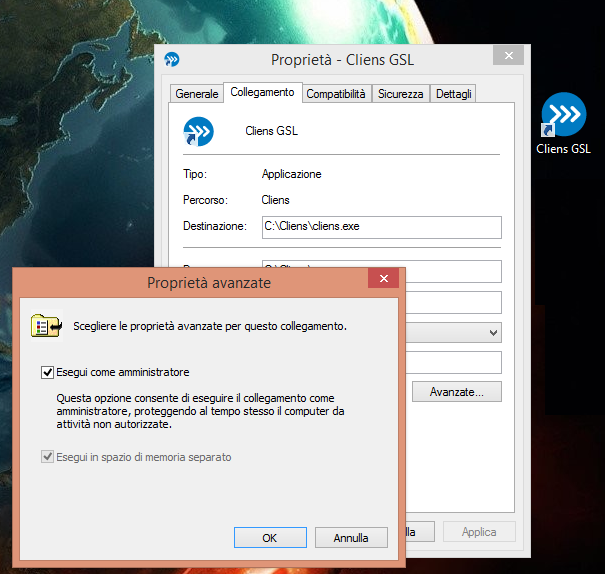Go to the Sicurezza tab
605x574 pixels.
401,94
